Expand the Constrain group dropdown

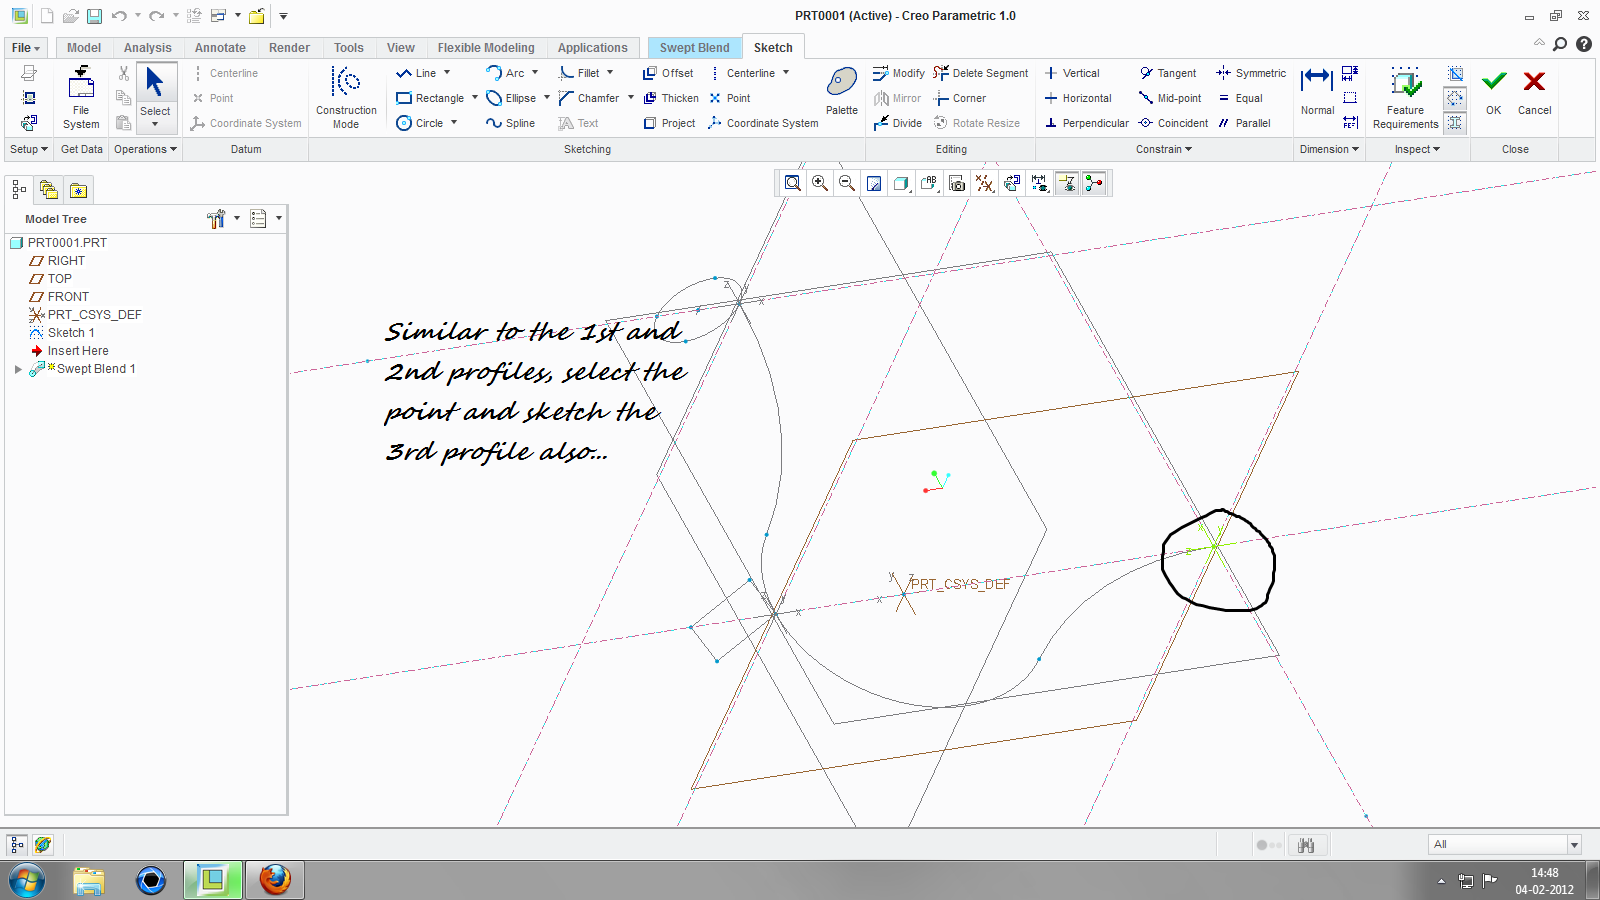pos(1164,149)
